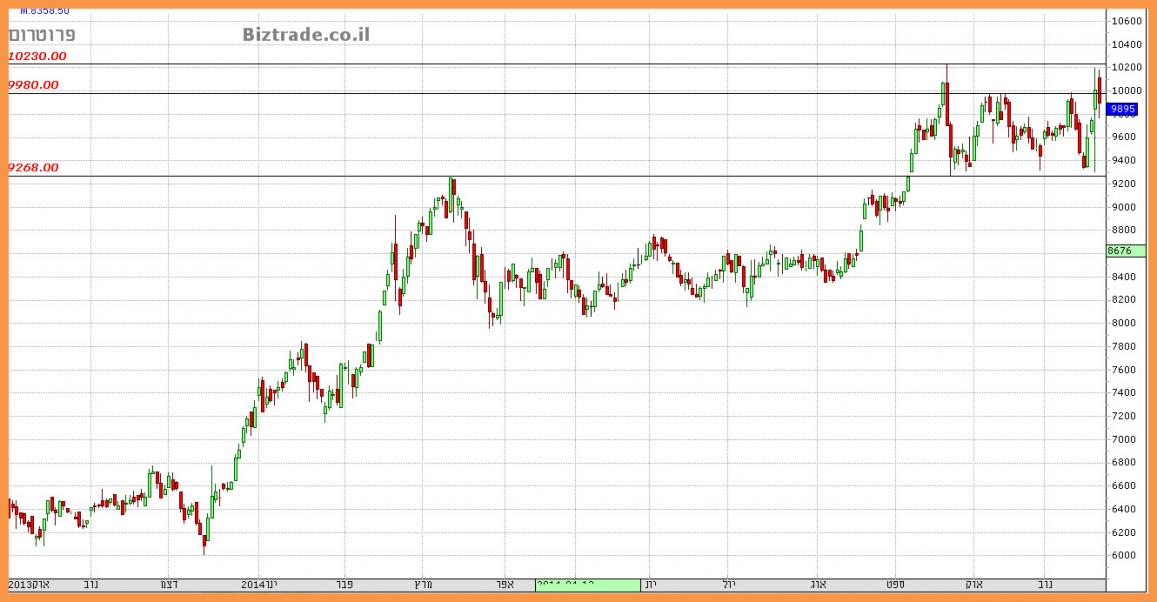Click the פבר month label
The width and height of the screenshot is (1157, 602).
coord(343,584)
